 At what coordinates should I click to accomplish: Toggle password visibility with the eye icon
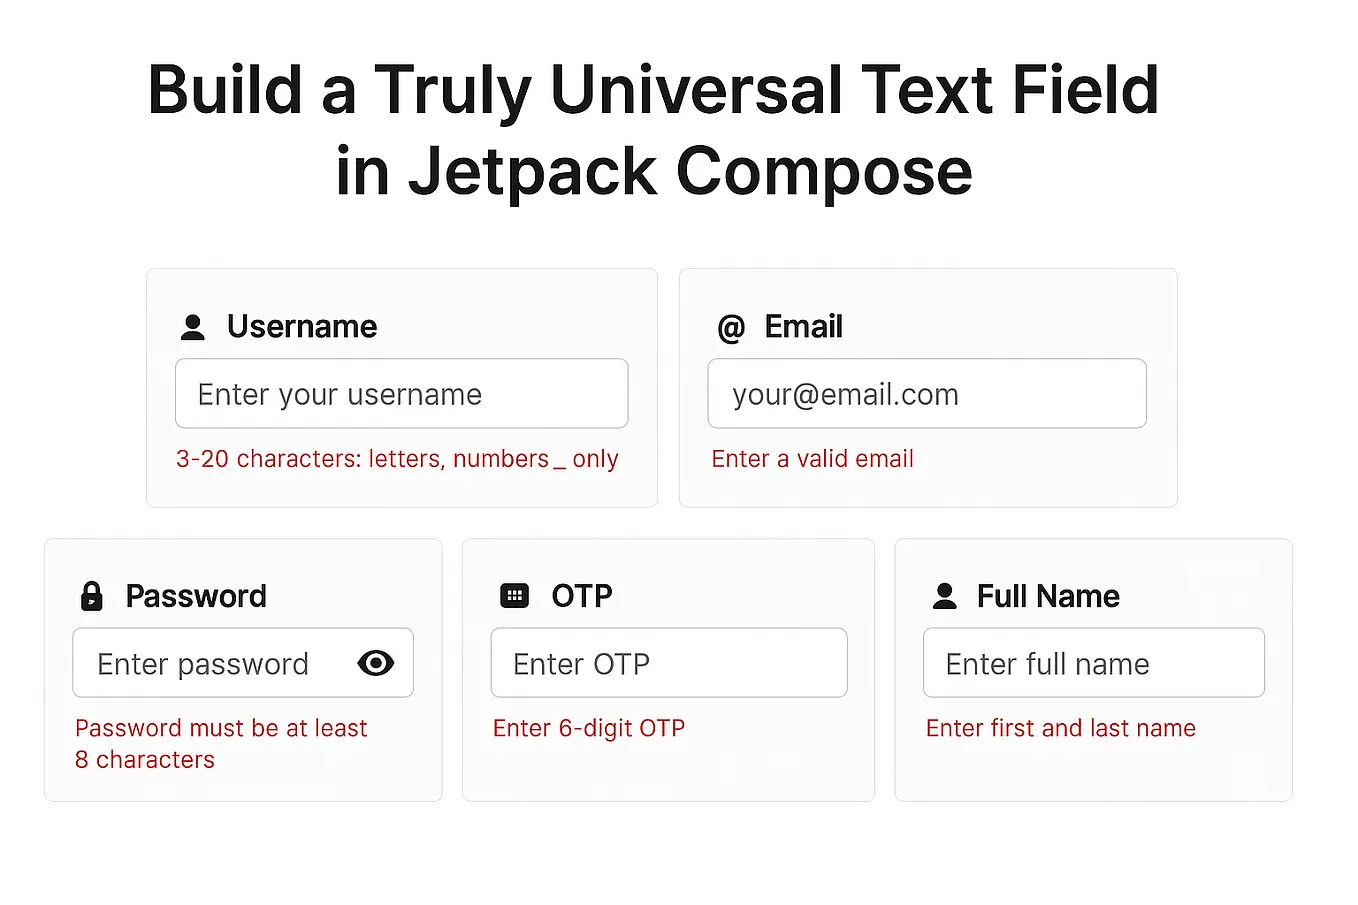376,663
